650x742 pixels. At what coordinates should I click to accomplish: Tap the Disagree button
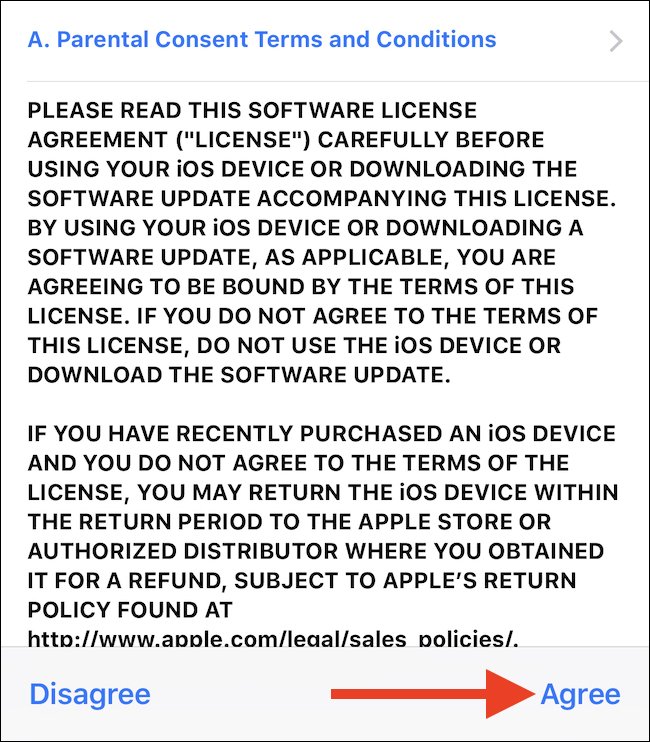[90, 695]
